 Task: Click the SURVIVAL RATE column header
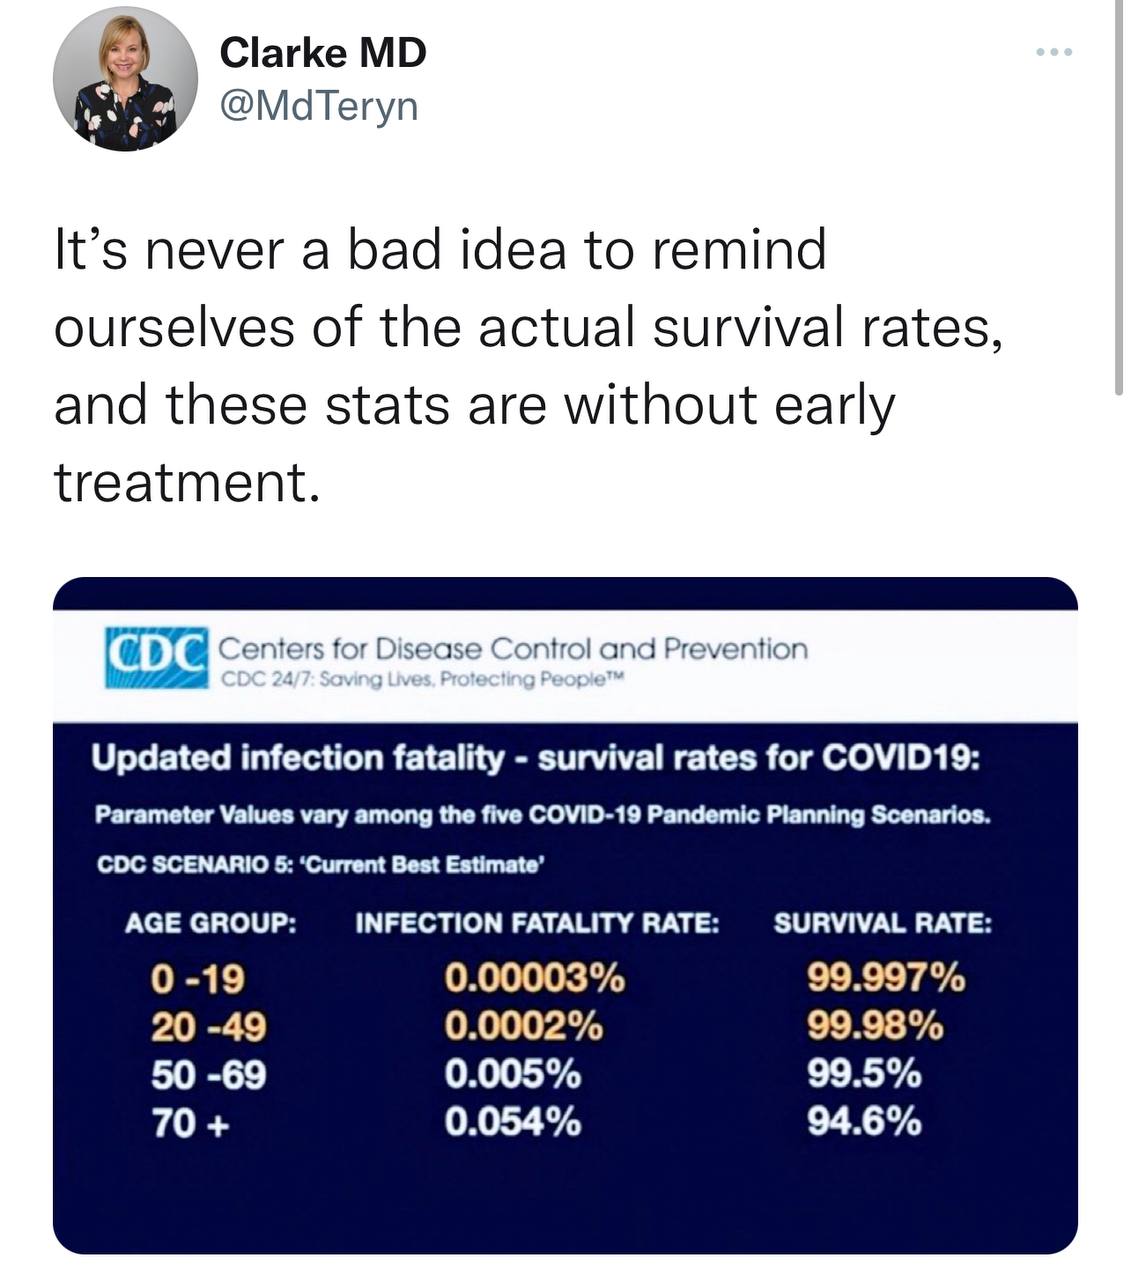coord(883,923)
